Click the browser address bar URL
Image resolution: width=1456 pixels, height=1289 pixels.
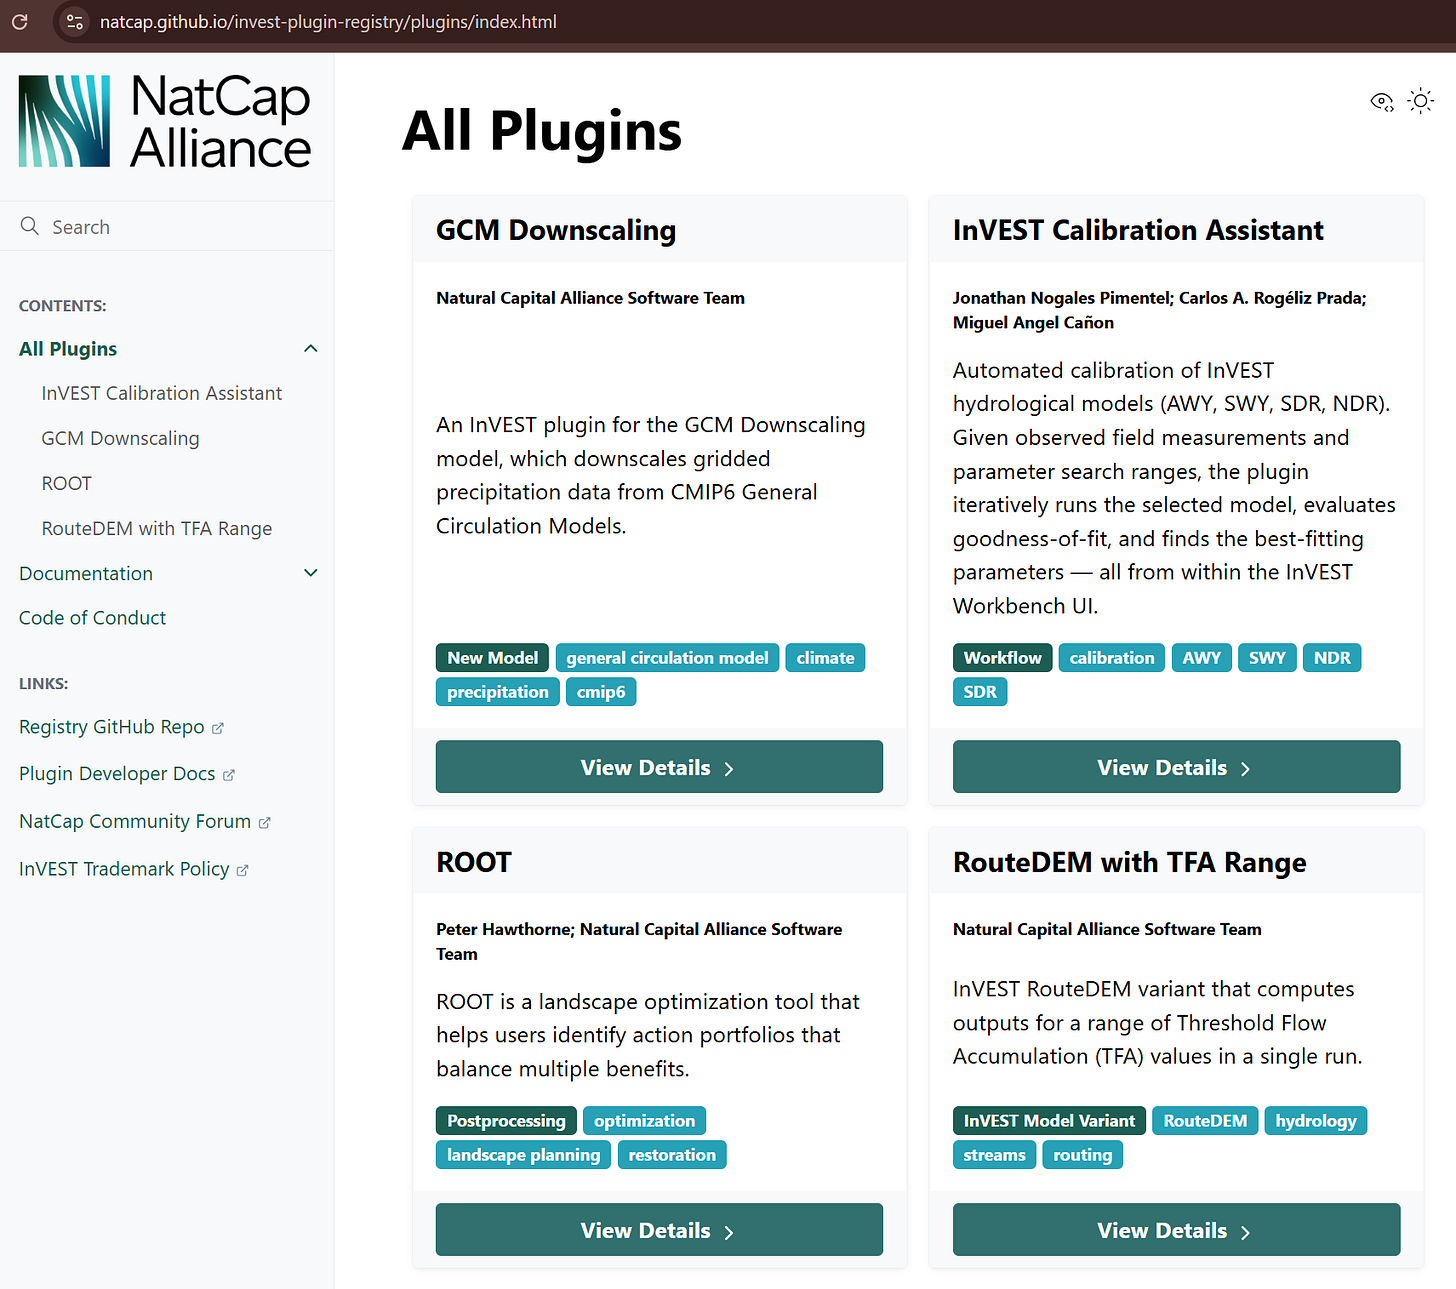pos(328,21)
